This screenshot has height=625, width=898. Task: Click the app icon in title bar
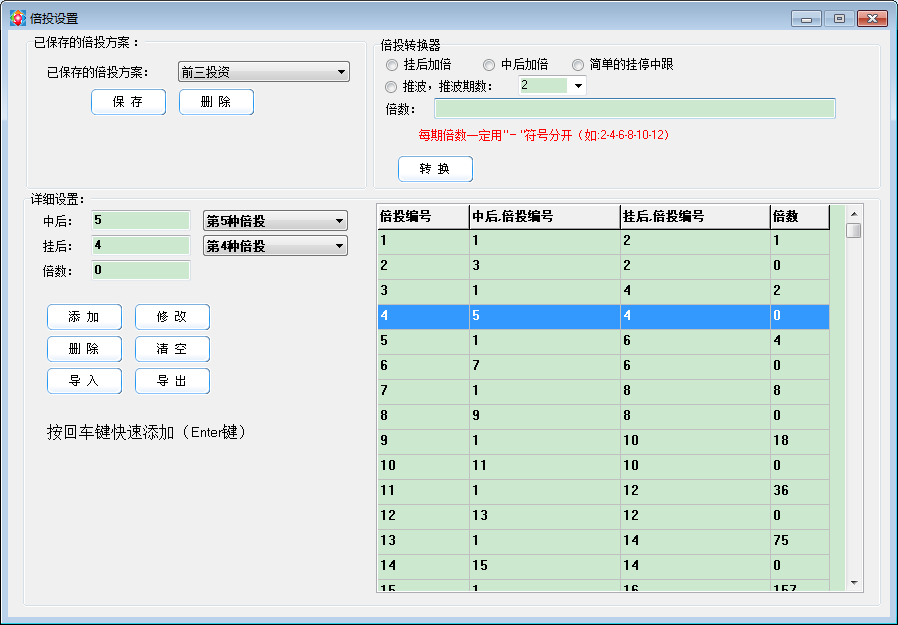tap(17, 18)
